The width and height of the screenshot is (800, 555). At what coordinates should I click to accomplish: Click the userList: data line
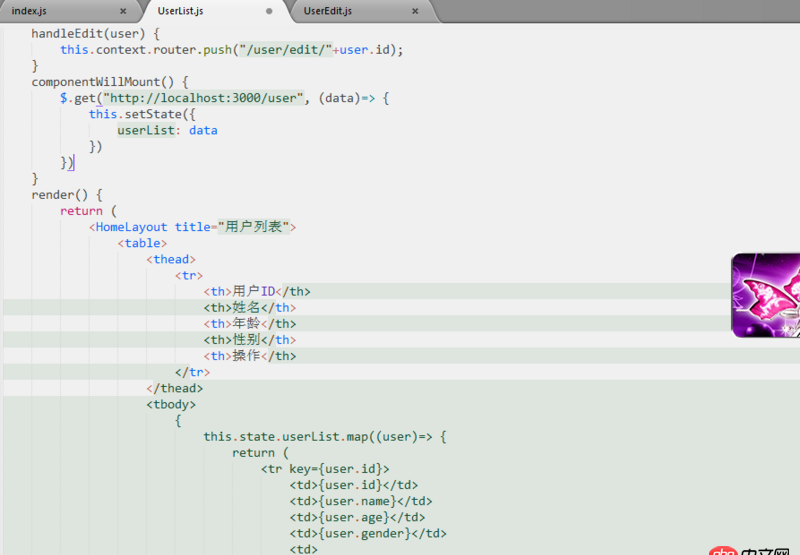167,131
